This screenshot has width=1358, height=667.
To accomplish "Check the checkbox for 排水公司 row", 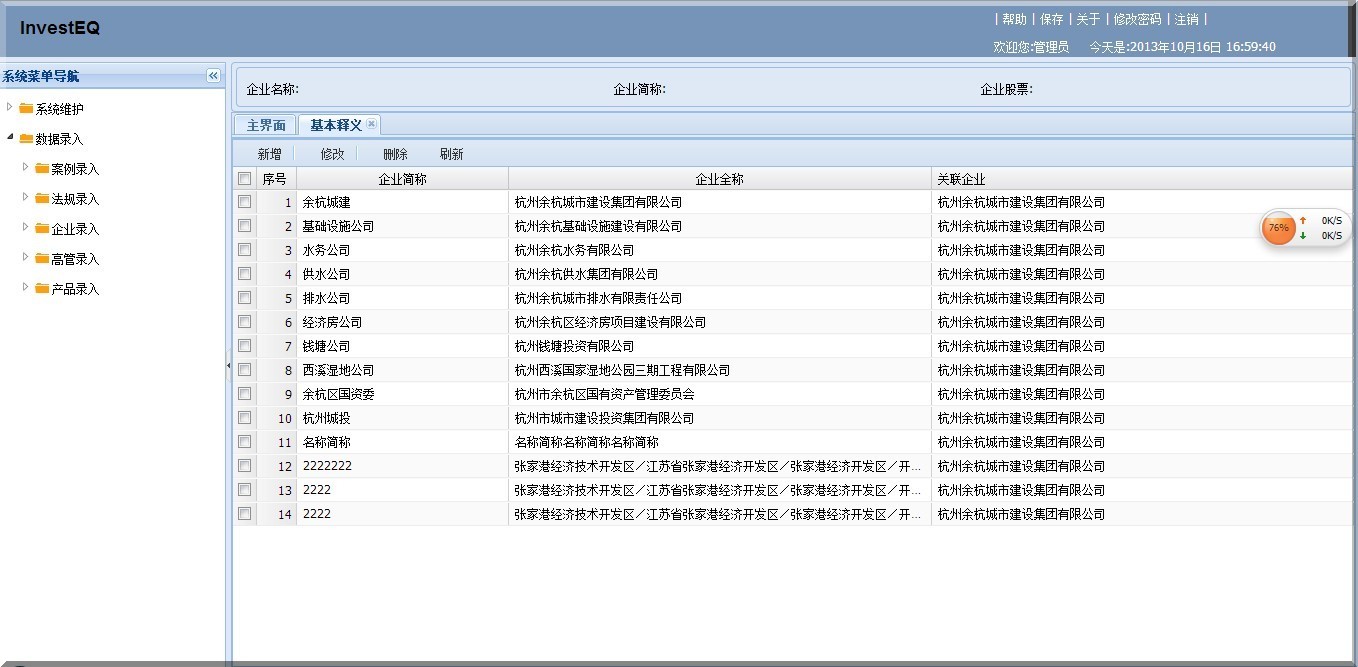I will coord(245,297).
